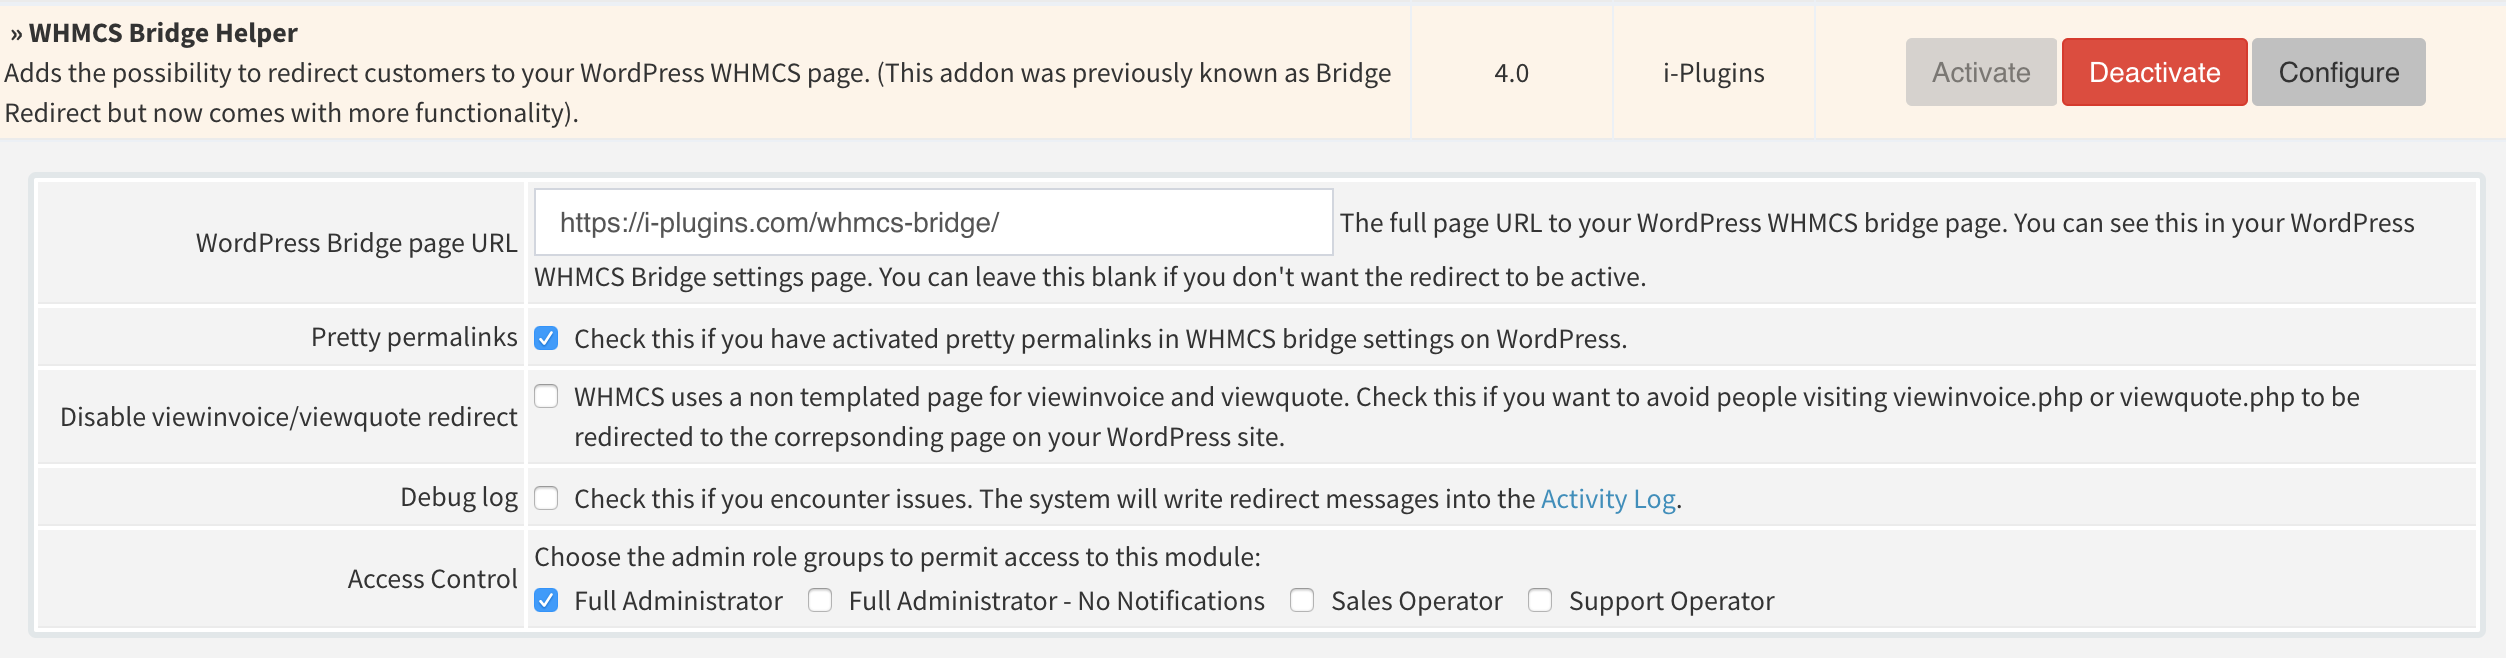Screen dimensions: 2506x658
Task: Select the WHMCS Bridge Helper title
Action: point(163,33)
